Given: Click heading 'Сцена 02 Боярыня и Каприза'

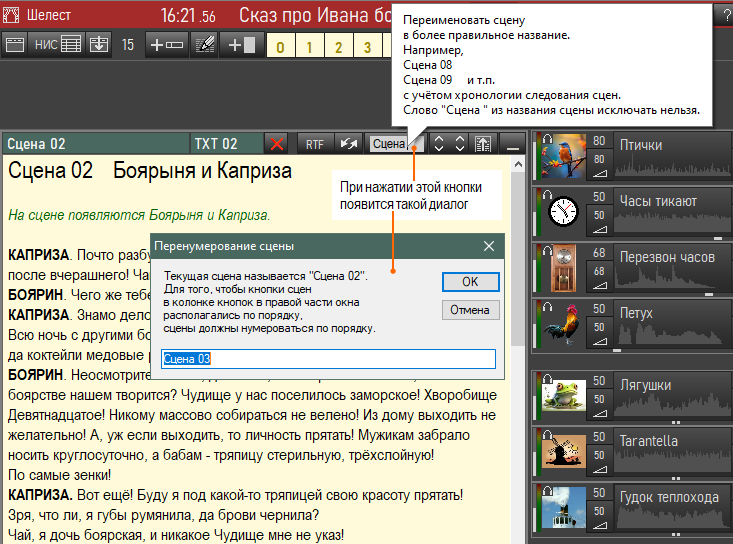Looking at the screenshot, I should tap(150, 171).
